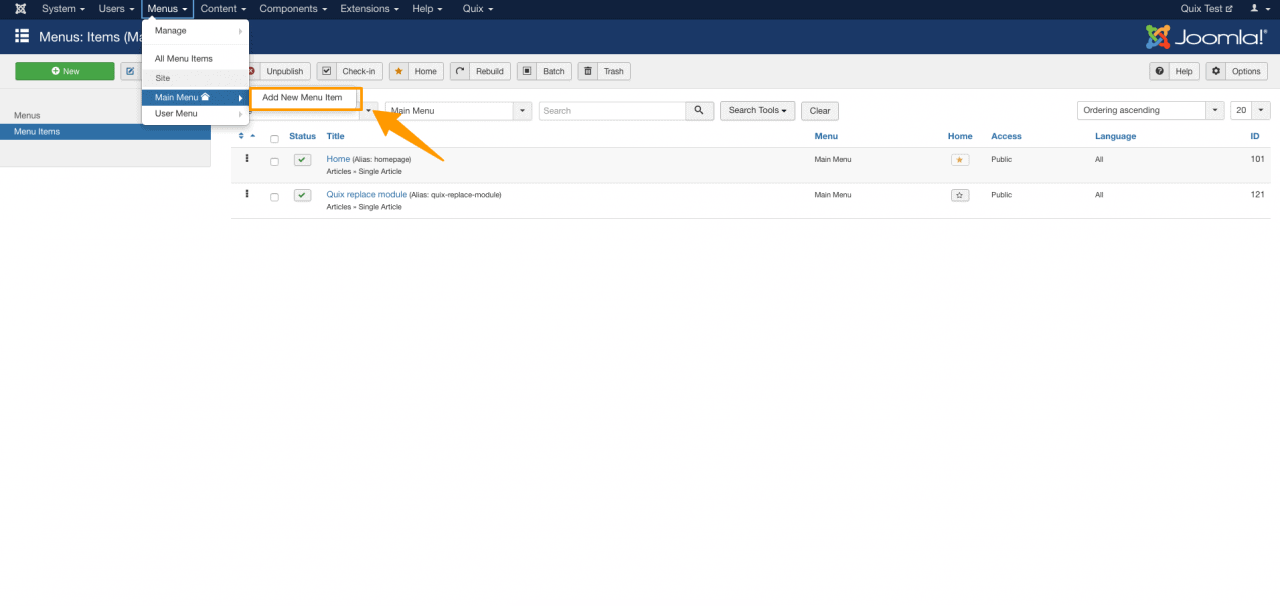Screen dimensions: 1280x606
Task: Open the user account icon menu
Action: [x=1257, y=8]
